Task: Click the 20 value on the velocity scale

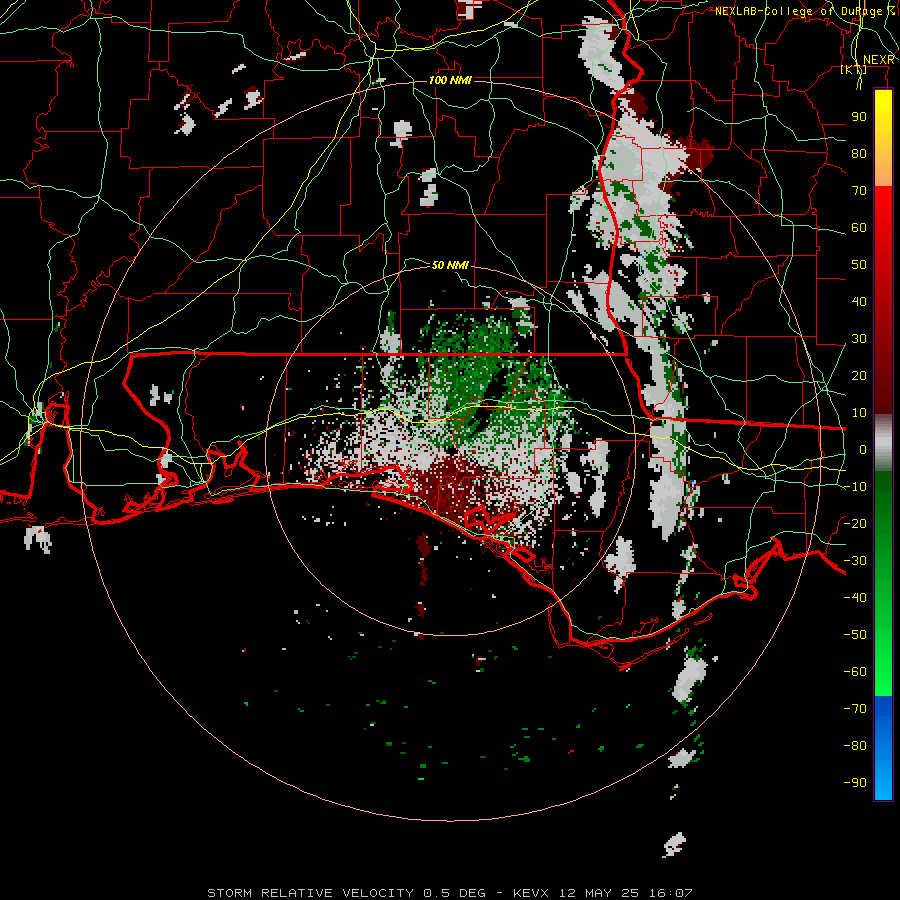Action: [859, 375]
